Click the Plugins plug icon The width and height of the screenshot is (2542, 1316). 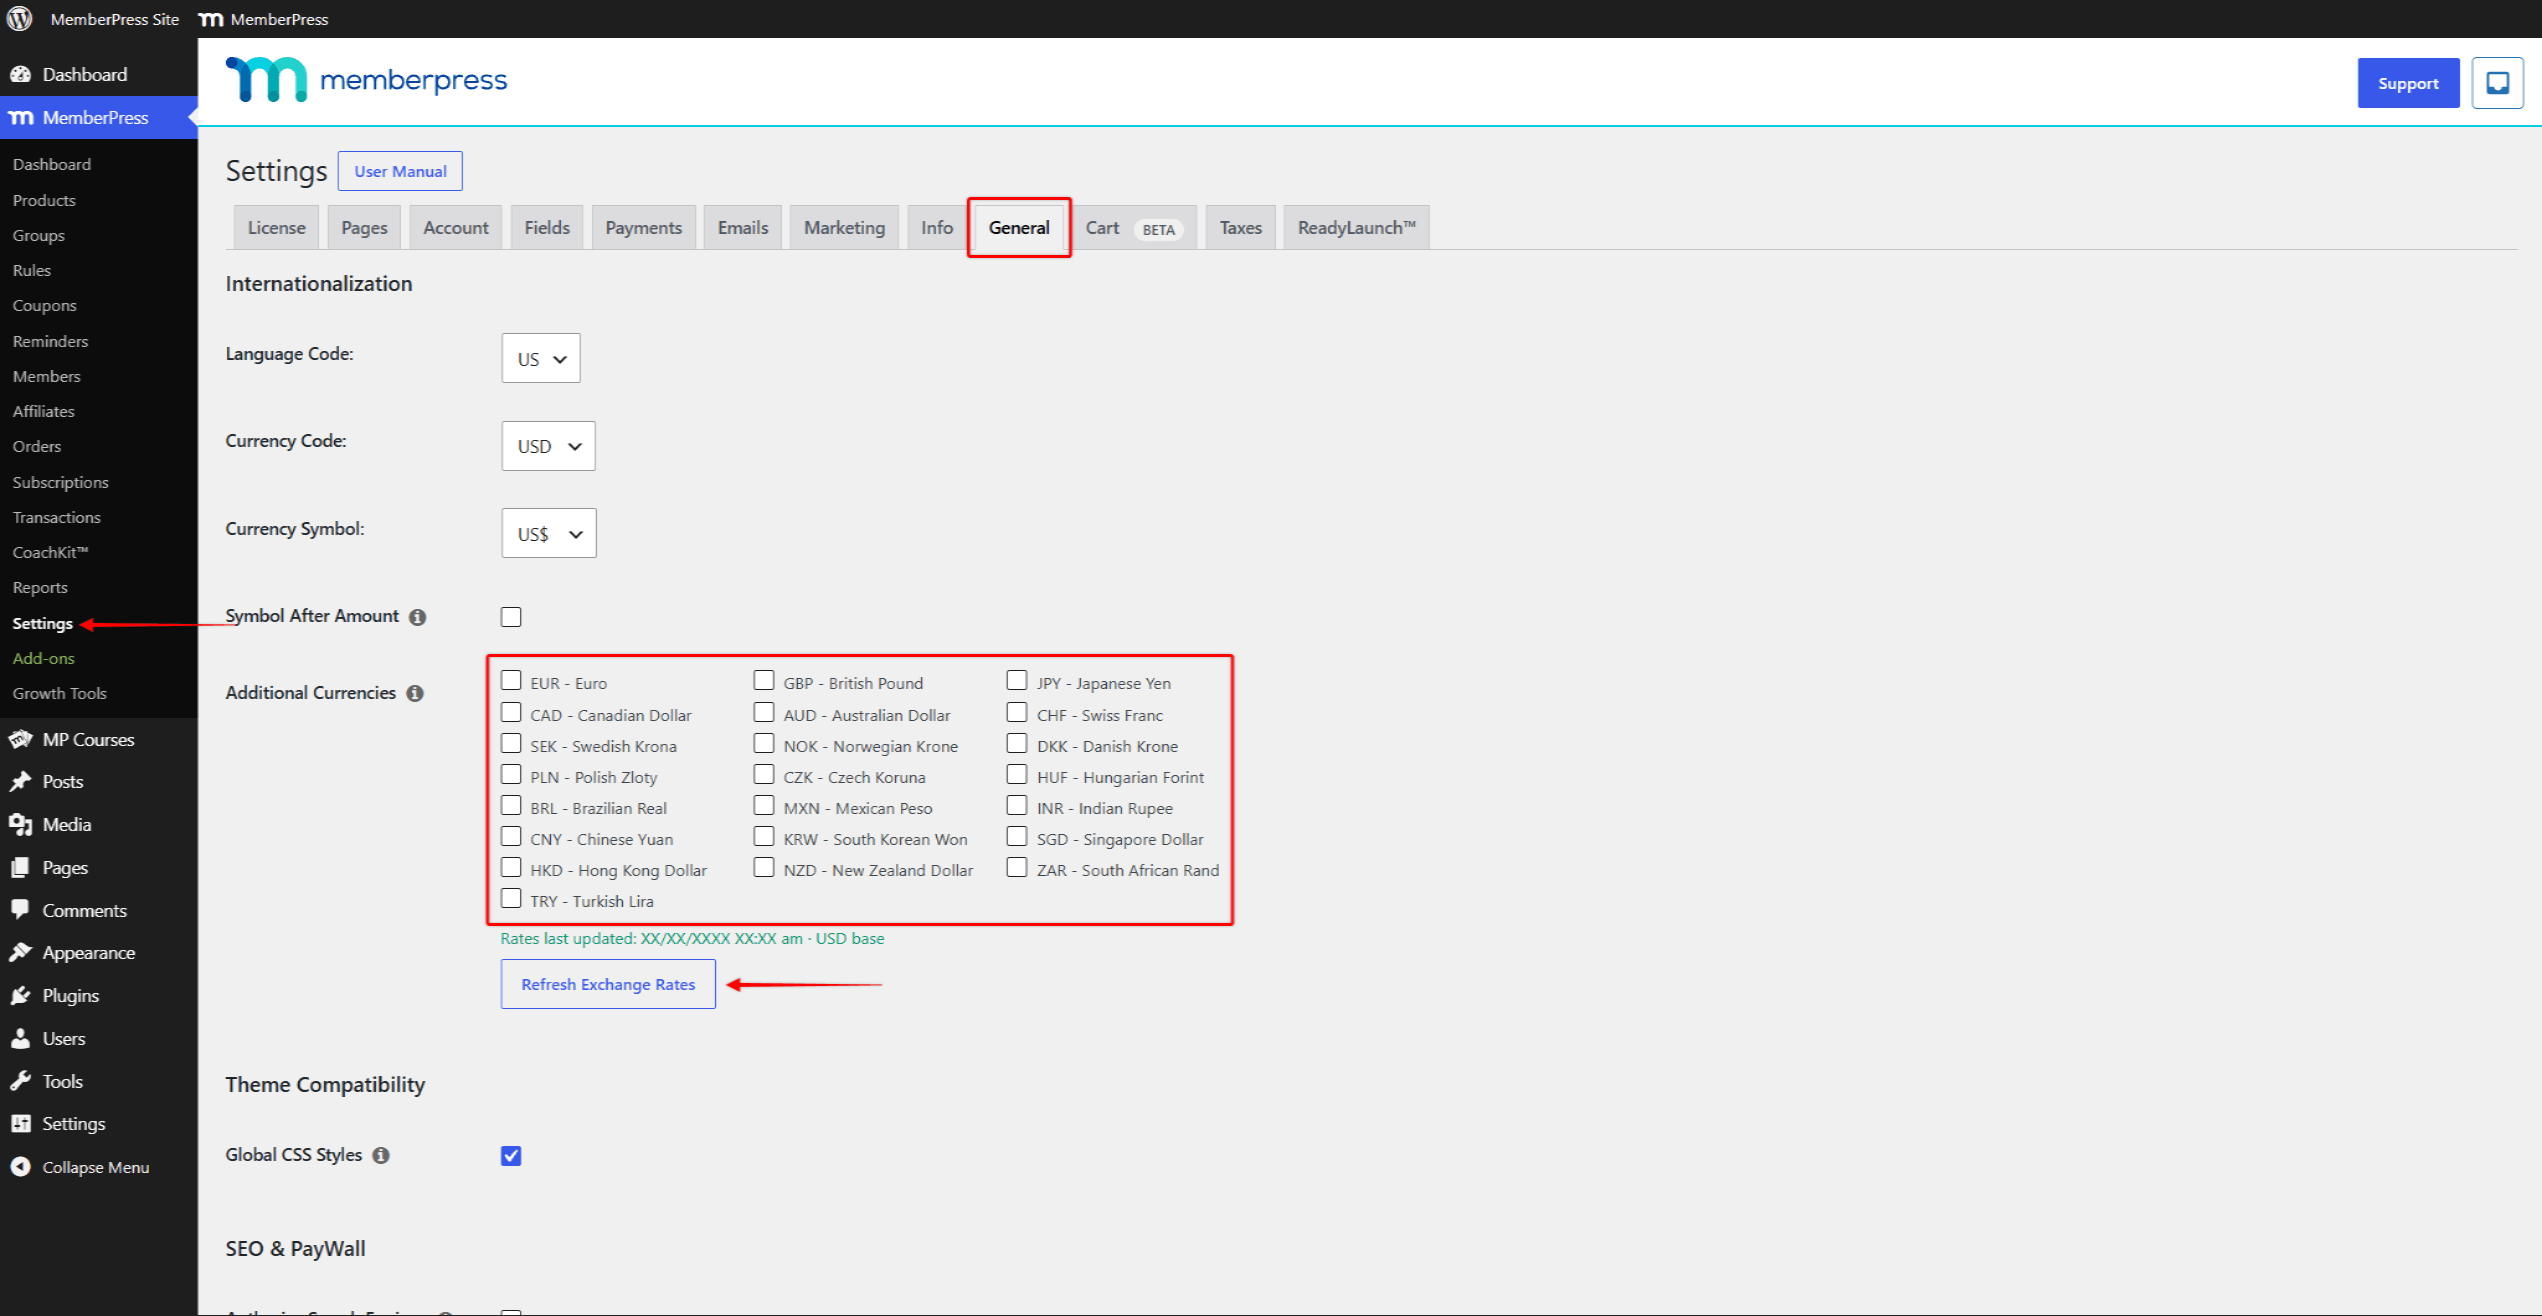(x=20, y=995)
